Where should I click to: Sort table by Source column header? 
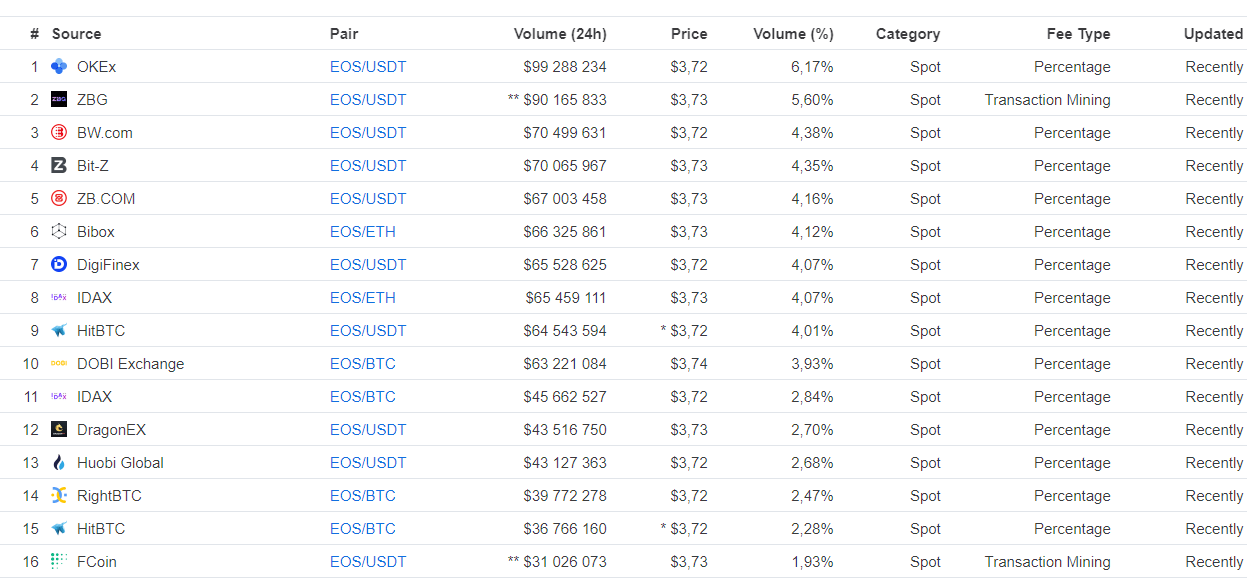76,34
